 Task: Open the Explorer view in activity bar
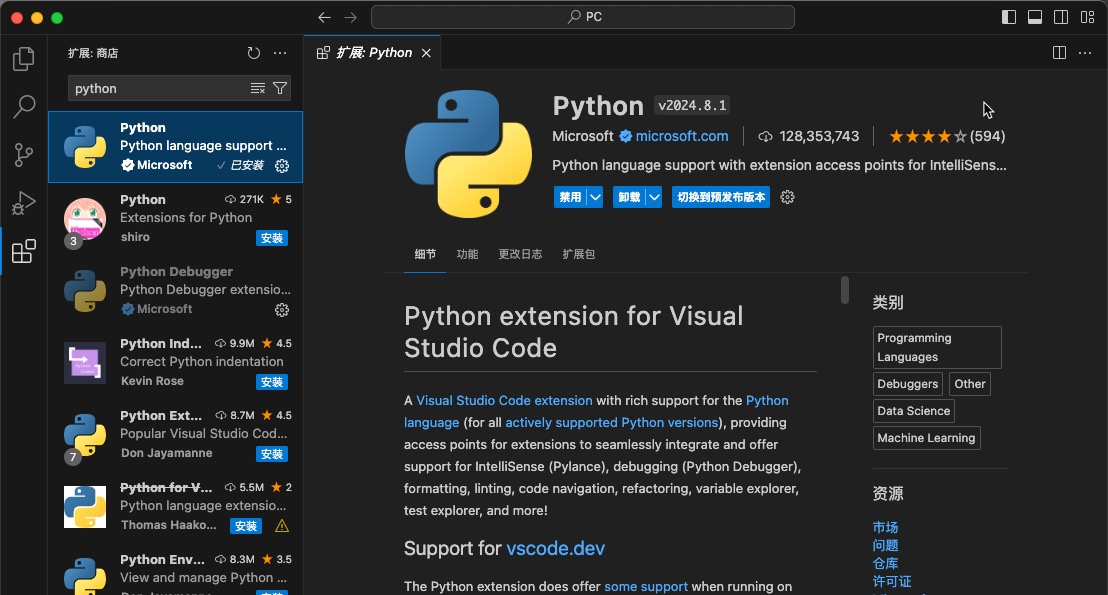(x=23, y=59)
